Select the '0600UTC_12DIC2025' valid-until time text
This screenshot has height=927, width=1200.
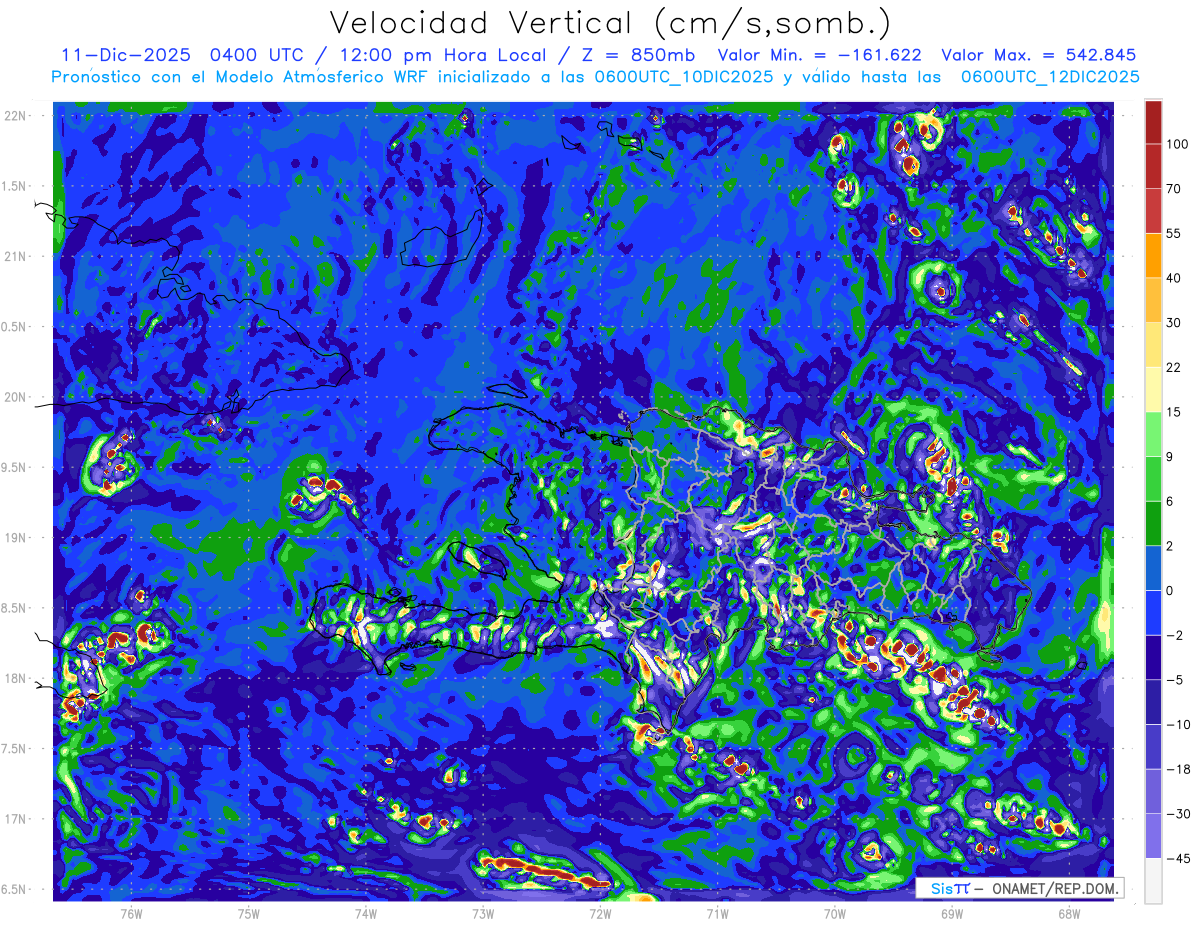(x=1050, y=77)
